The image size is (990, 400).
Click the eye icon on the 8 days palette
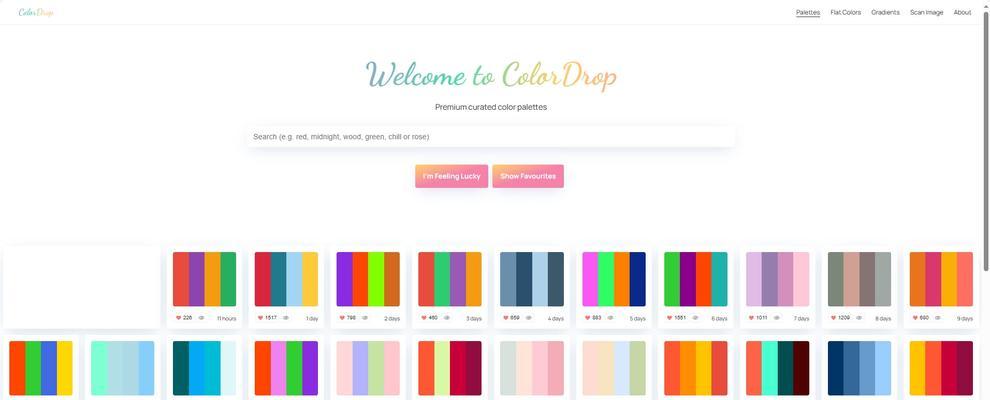point(859,318)
